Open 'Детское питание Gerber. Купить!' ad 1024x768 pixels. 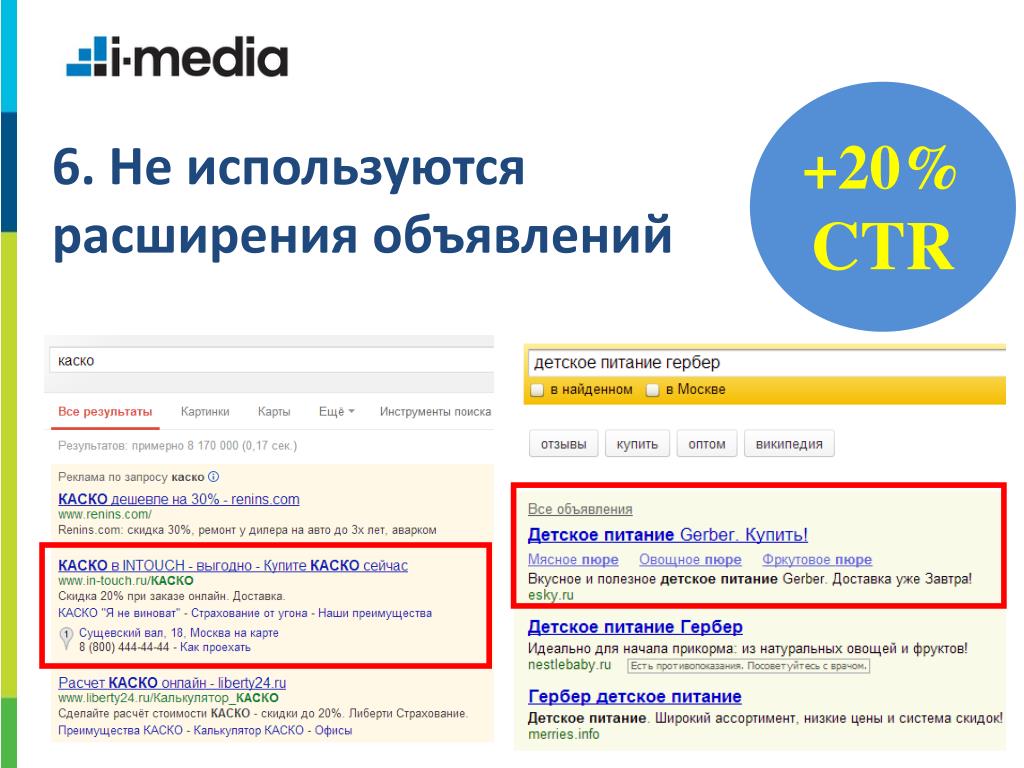(x=667, y=535)
